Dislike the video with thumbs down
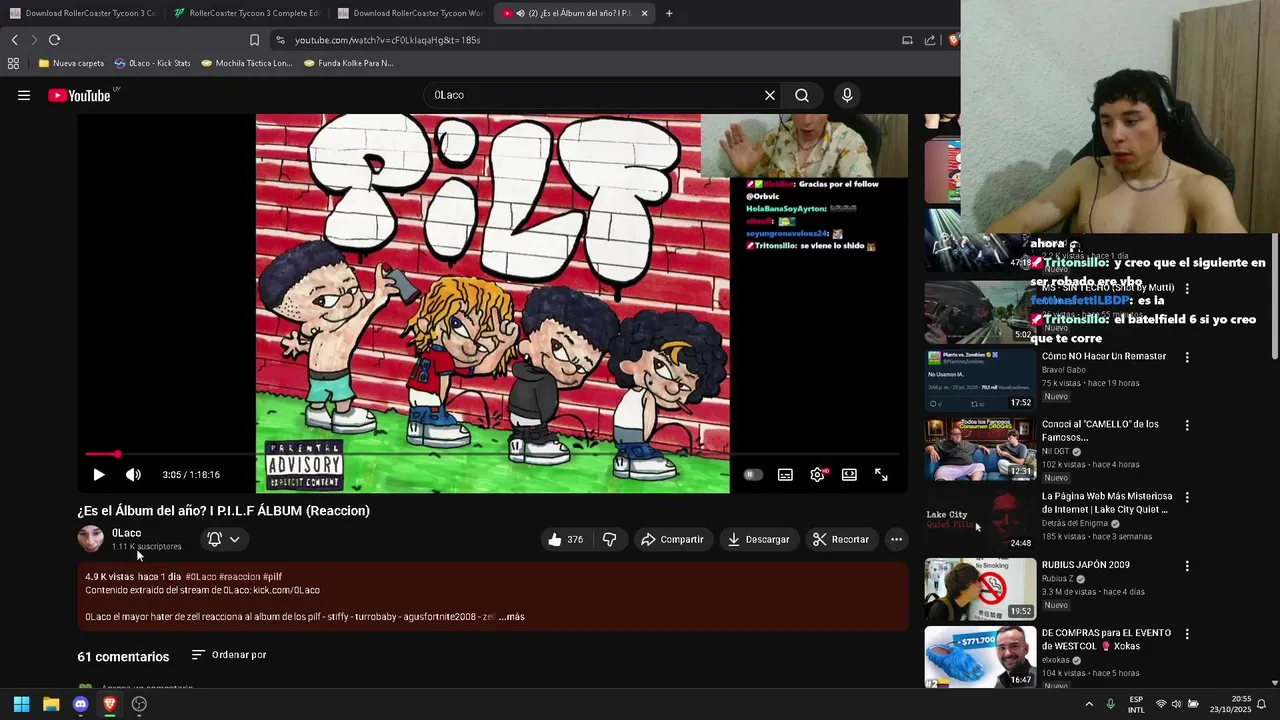This screenshot has height=720, width=1280. click(609, 539)
